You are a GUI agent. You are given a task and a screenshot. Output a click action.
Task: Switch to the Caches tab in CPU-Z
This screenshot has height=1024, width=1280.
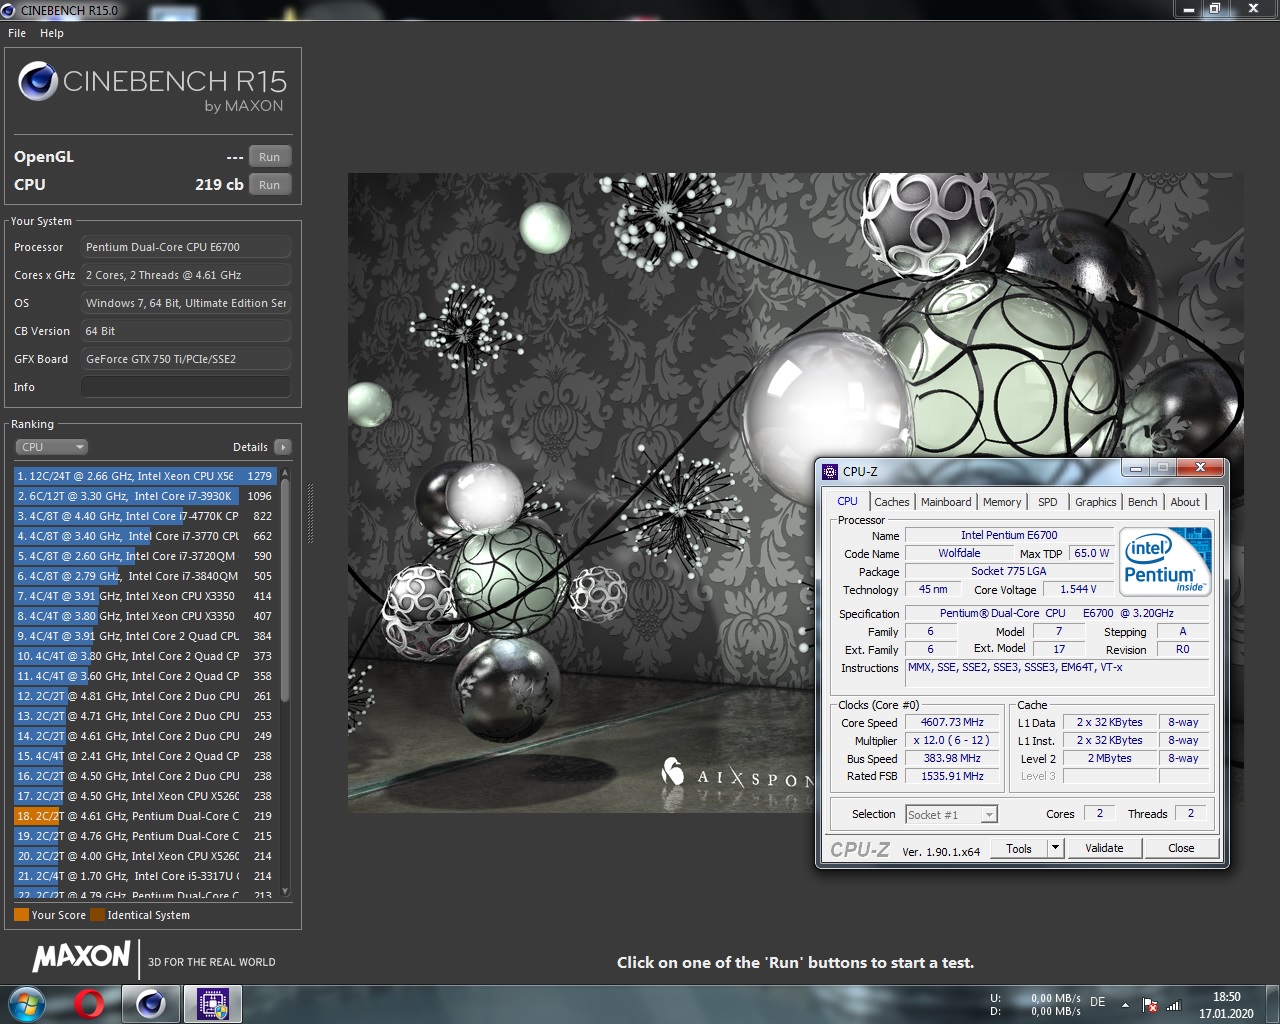(892, 502)
